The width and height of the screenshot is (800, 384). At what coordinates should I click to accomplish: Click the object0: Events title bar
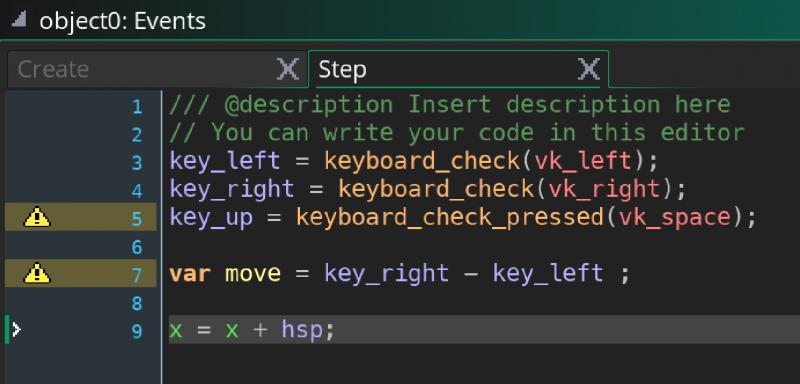400,20
